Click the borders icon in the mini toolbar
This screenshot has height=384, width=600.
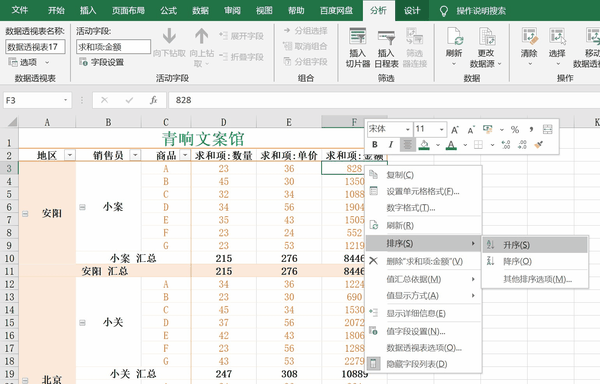pyautogui.click(x=478, y=145)
